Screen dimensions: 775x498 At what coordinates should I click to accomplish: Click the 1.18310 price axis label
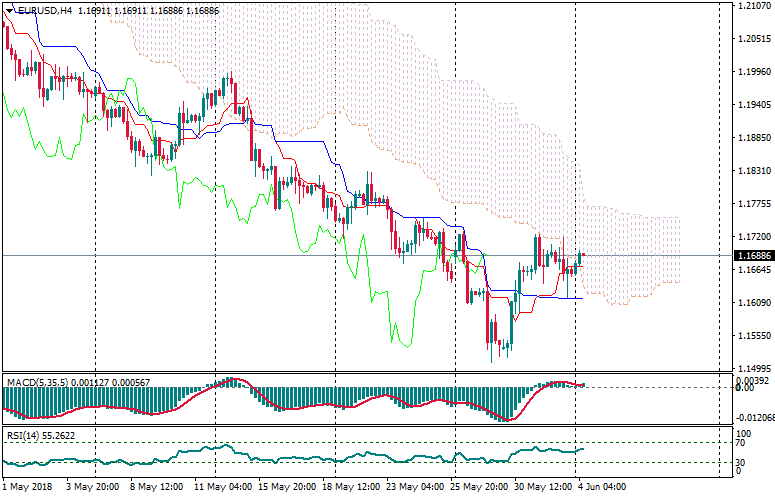click(750, 171)
